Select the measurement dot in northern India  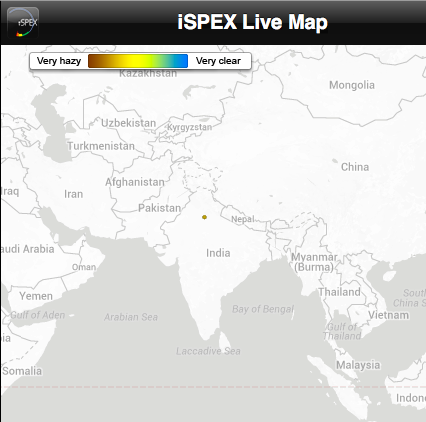(x=204, y=217)
